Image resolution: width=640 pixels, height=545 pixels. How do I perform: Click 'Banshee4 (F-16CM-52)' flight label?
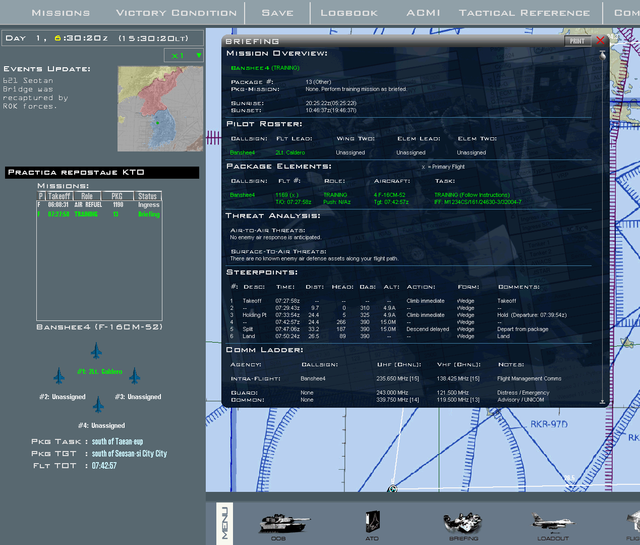100,327
